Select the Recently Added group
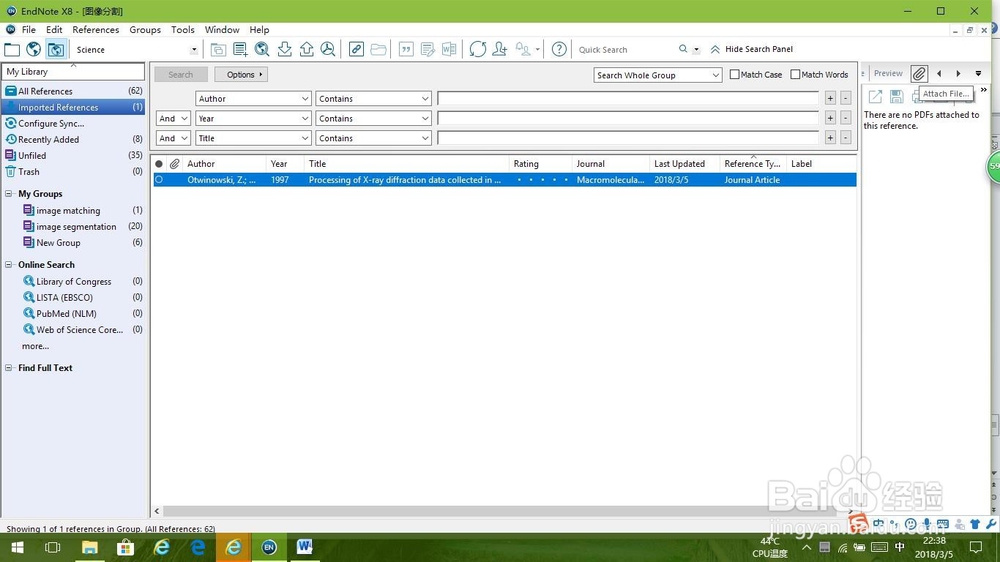This screenshot has width=1000, height=562. 73,140
